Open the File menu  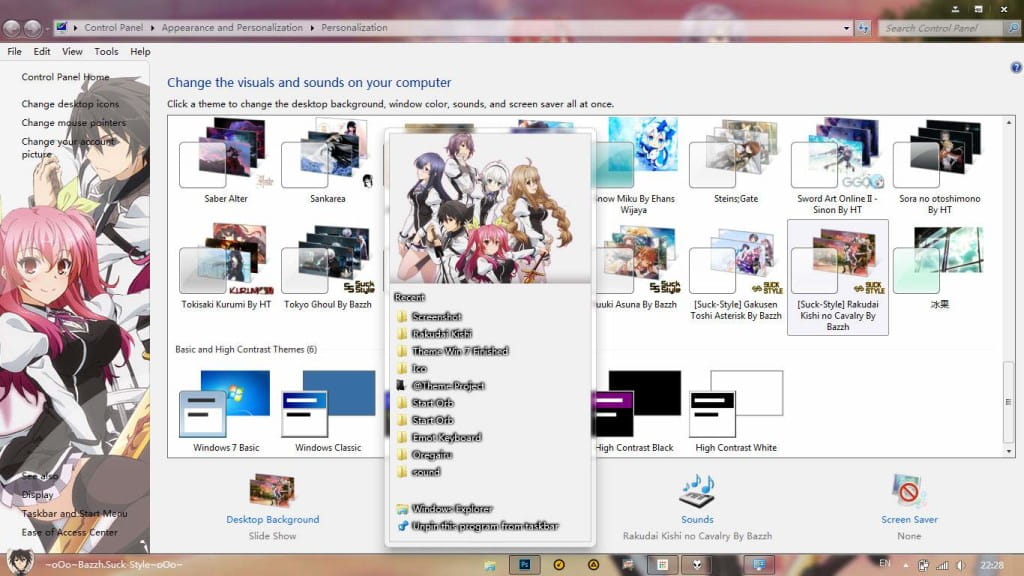[x=14, y=51]
